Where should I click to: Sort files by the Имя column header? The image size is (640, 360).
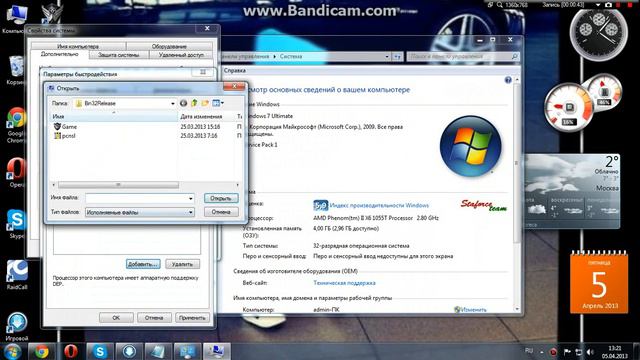click(x=113, y=117)
